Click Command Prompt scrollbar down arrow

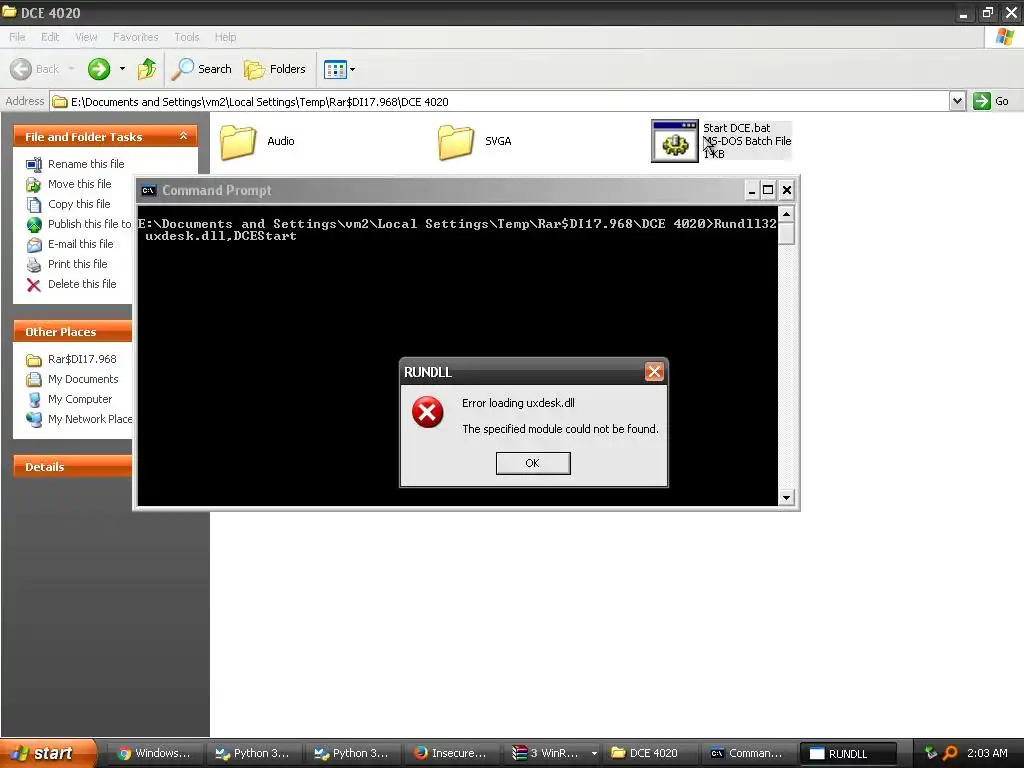[x=786, y=498]
